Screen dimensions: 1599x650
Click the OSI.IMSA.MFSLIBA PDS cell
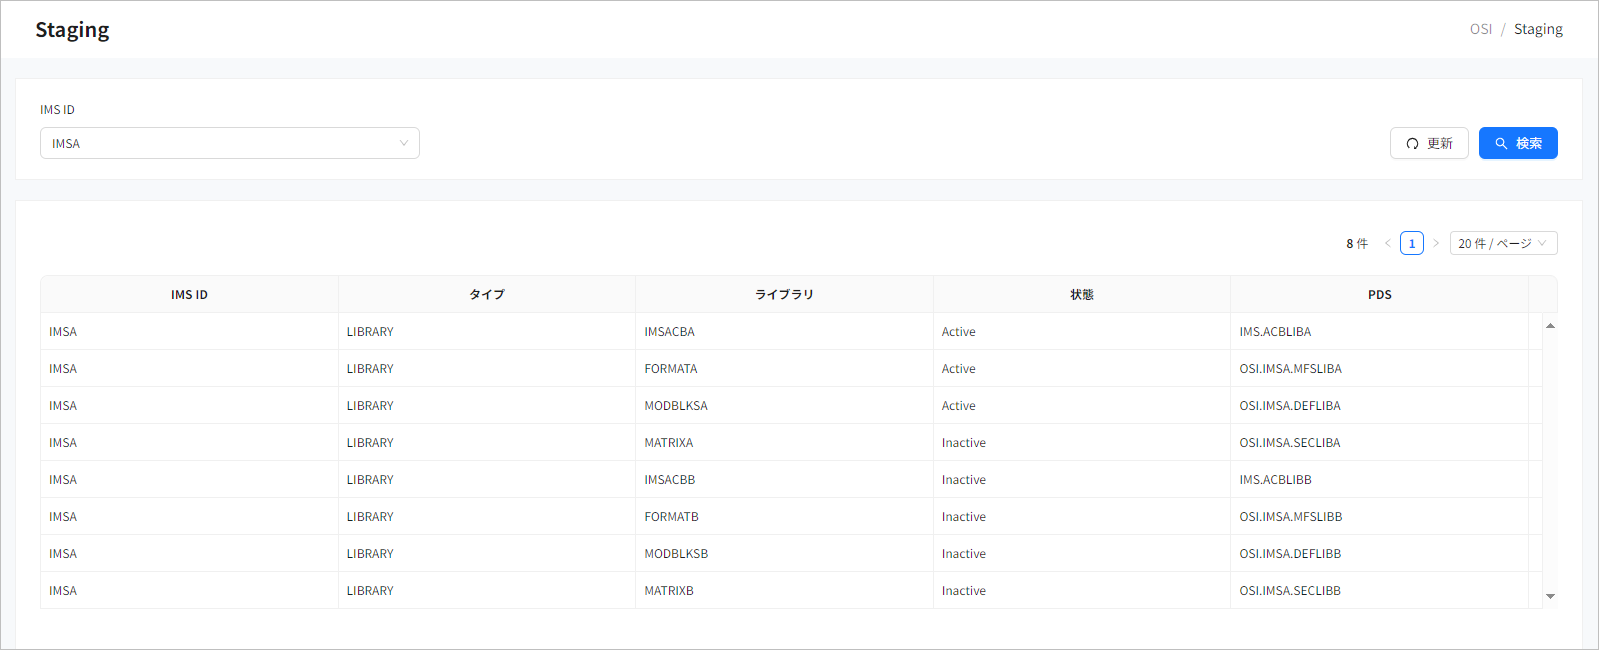tap(1290, 368)
